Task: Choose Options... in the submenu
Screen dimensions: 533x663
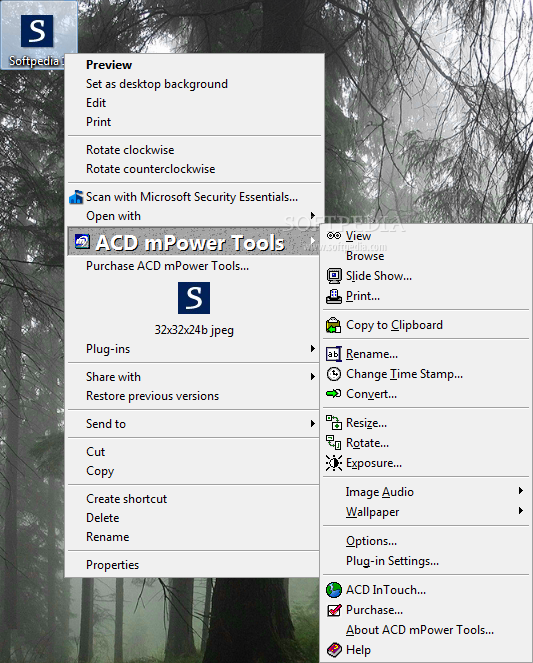Action: point(372,541)
